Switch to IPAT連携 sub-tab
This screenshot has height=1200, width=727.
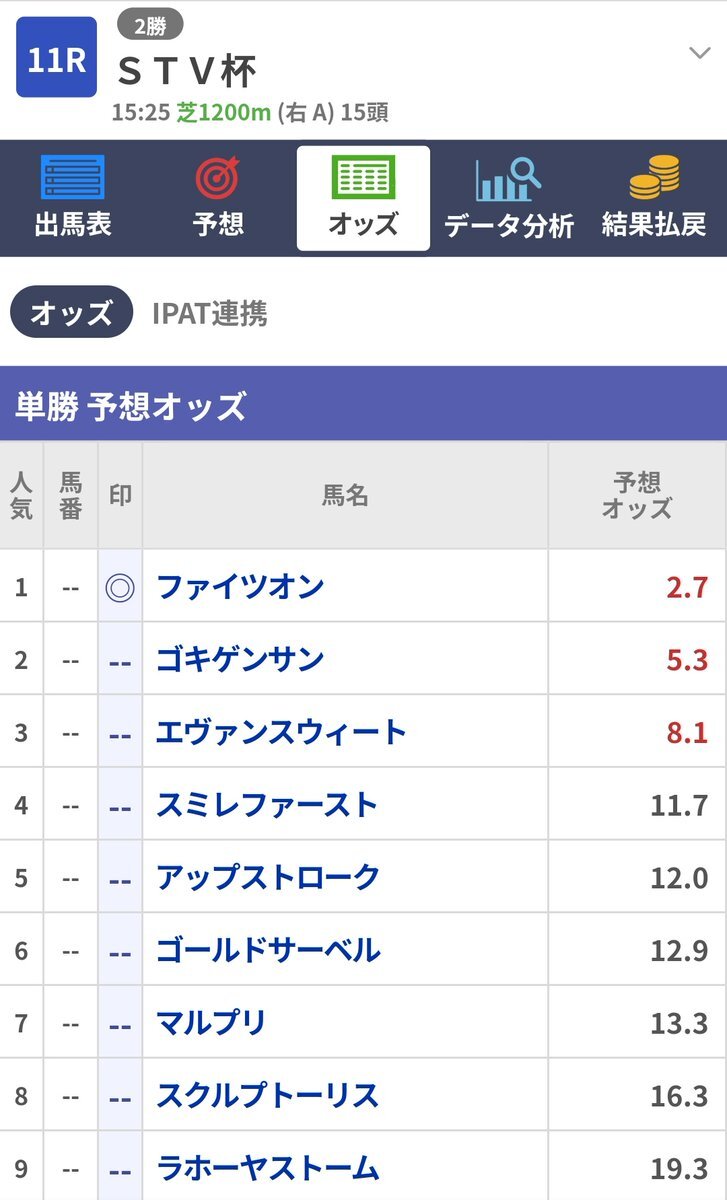(x=209, y=313)
